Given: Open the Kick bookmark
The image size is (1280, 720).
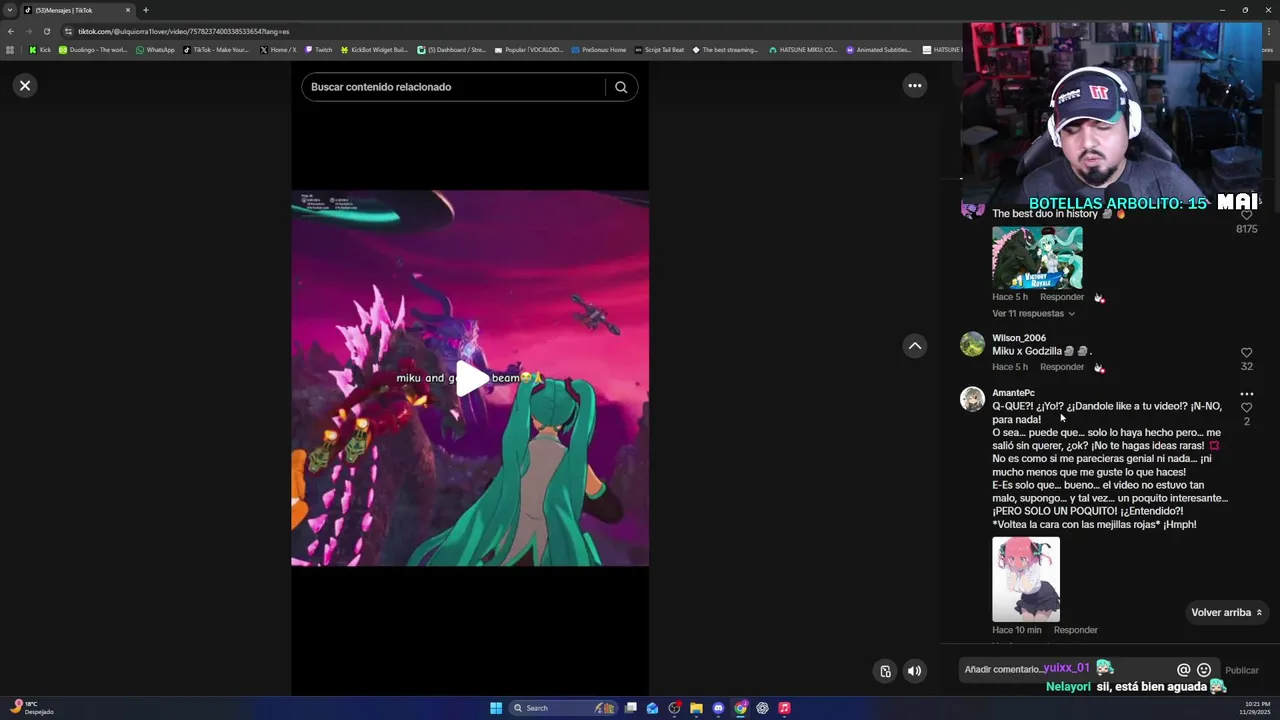Looking at the screenshot, I should click(40, 49).
